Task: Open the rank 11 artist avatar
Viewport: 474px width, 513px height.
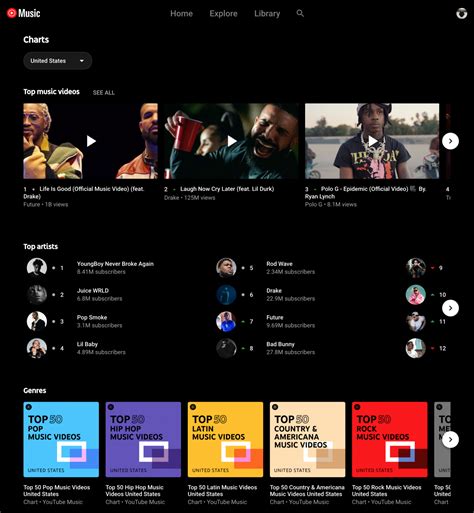Action: [x=416, y=321]
